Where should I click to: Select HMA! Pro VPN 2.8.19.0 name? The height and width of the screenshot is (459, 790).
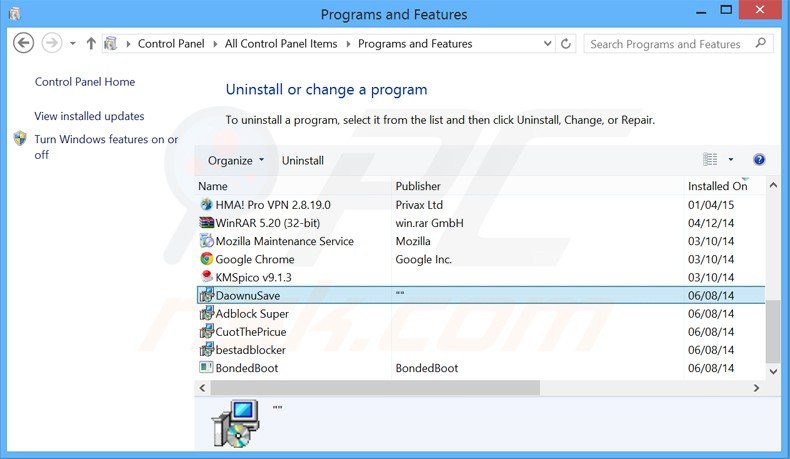pyautogui.click(x=273, y=205)
